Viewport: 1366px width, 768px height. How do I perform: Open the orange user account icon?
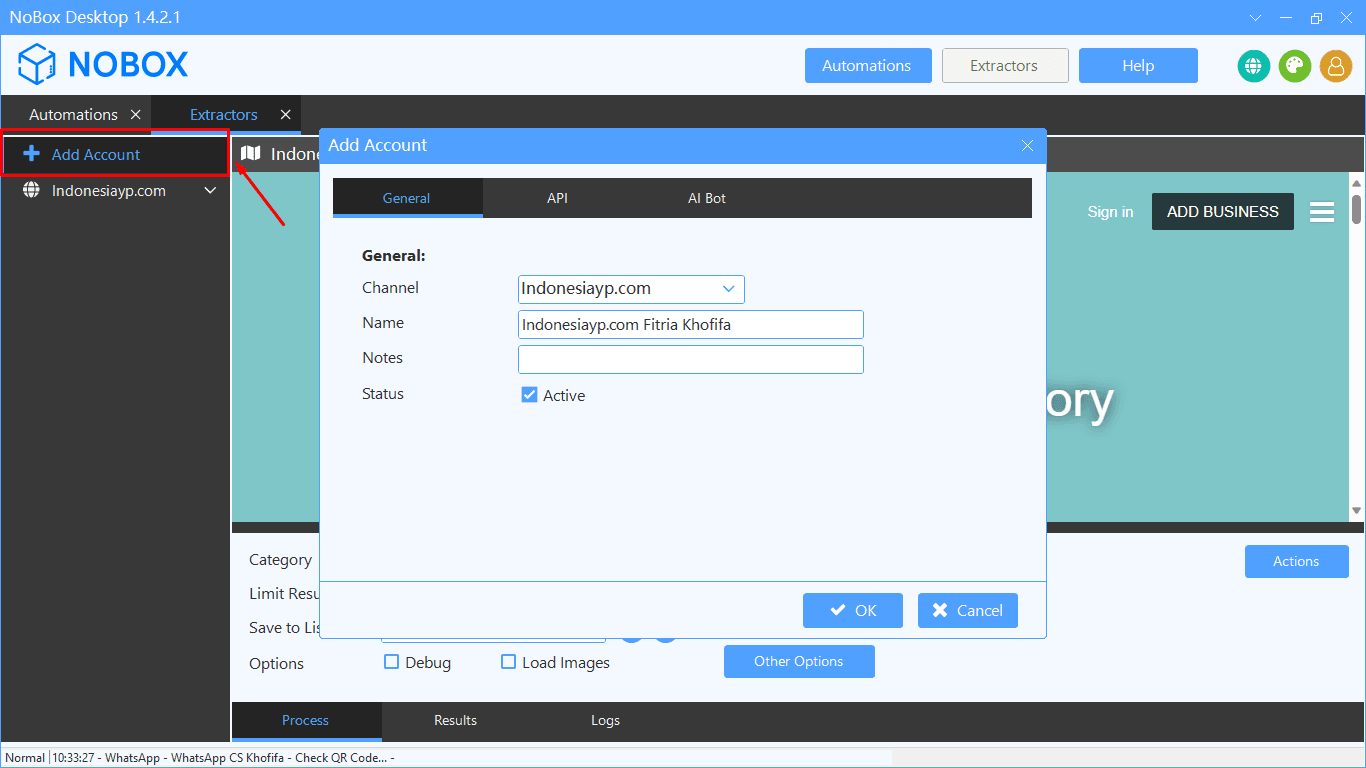[1336, 66]
